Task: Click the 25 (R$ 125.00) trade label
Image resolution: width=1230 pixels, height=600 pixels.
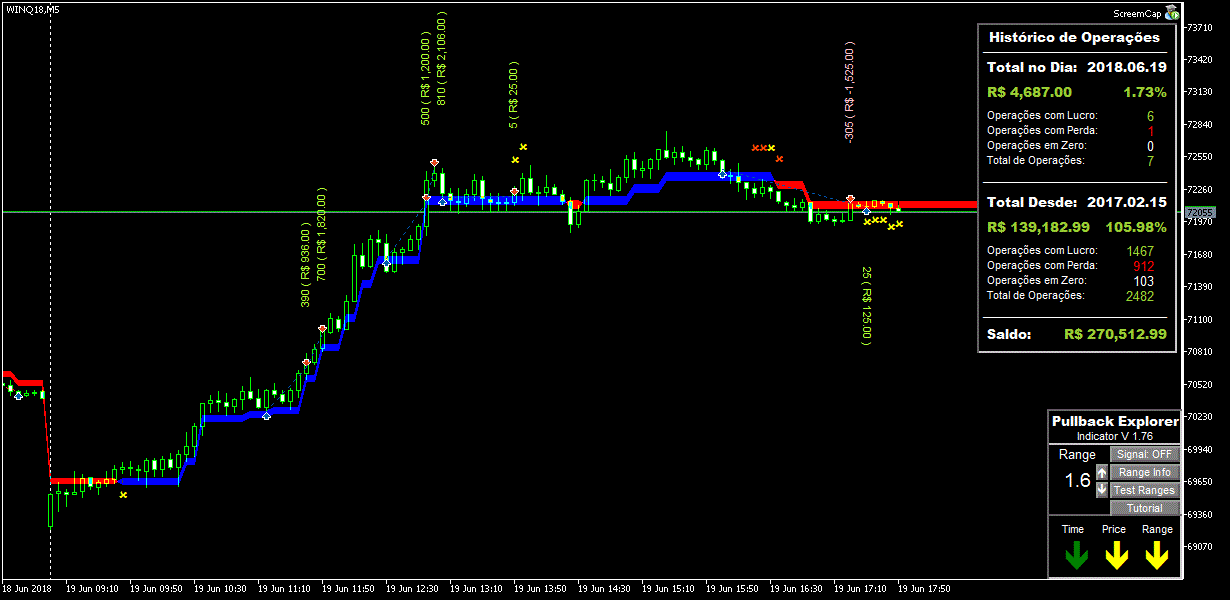Action: coord(866,305)
